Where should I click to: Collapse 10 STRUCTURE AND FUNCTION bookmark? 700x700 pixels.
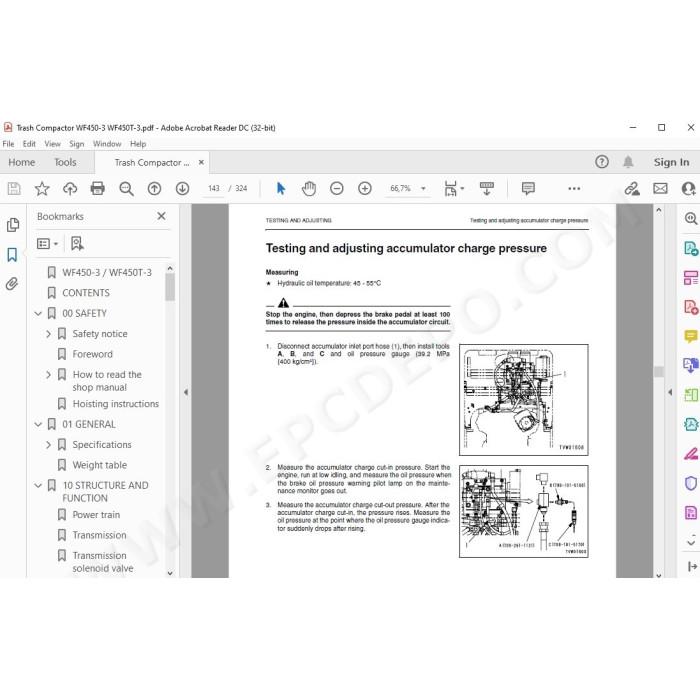point(38,485)
